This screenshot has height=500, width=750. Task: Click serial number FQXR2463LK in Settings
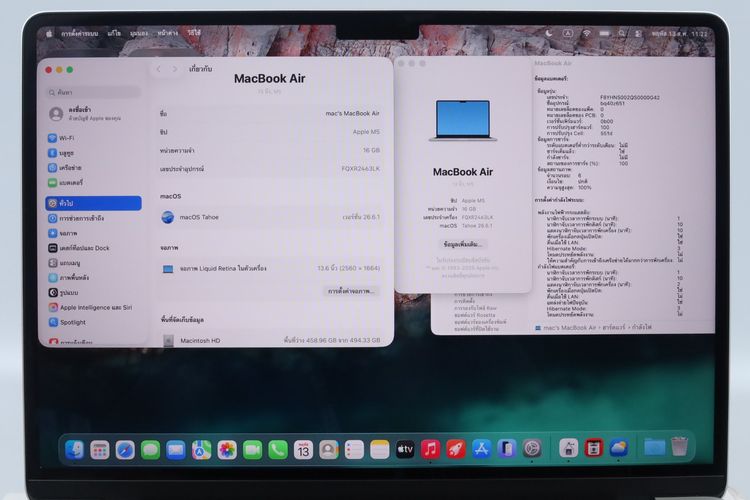point(360,169)
